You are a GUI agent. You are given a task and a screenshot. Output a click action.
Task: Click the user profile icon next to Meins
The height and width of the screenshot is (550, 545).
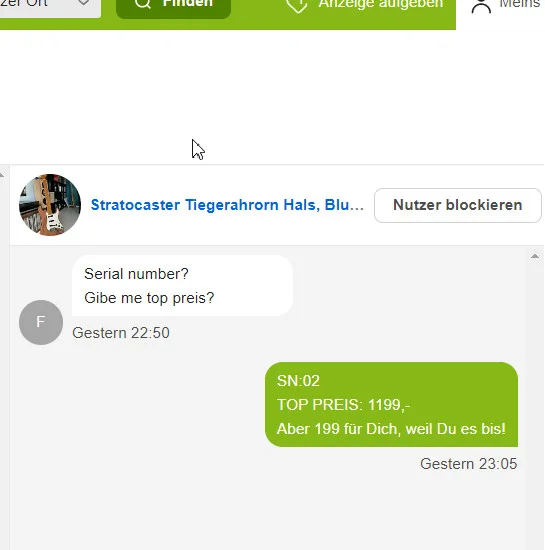(x=481, y=6)
